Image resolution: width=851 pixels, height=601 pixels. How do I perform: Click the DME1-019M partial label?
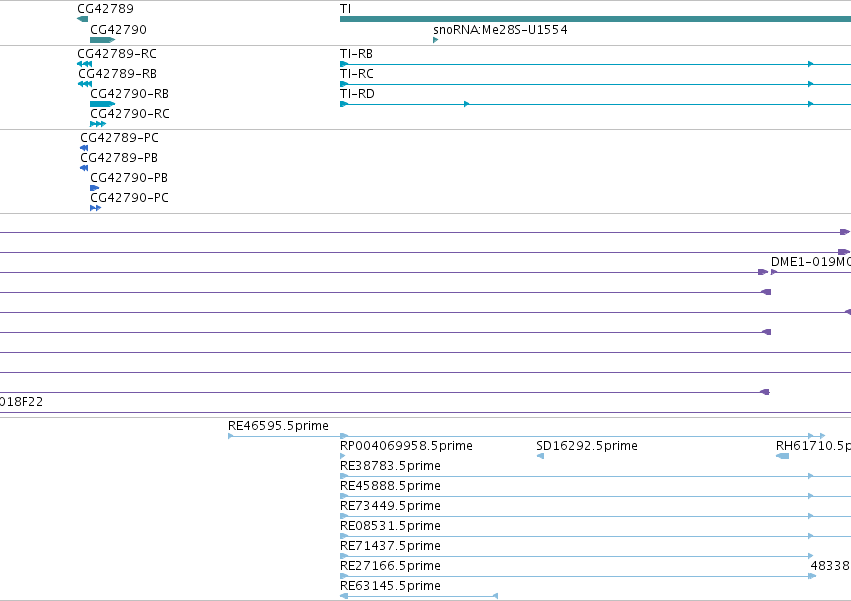(811, 262)
